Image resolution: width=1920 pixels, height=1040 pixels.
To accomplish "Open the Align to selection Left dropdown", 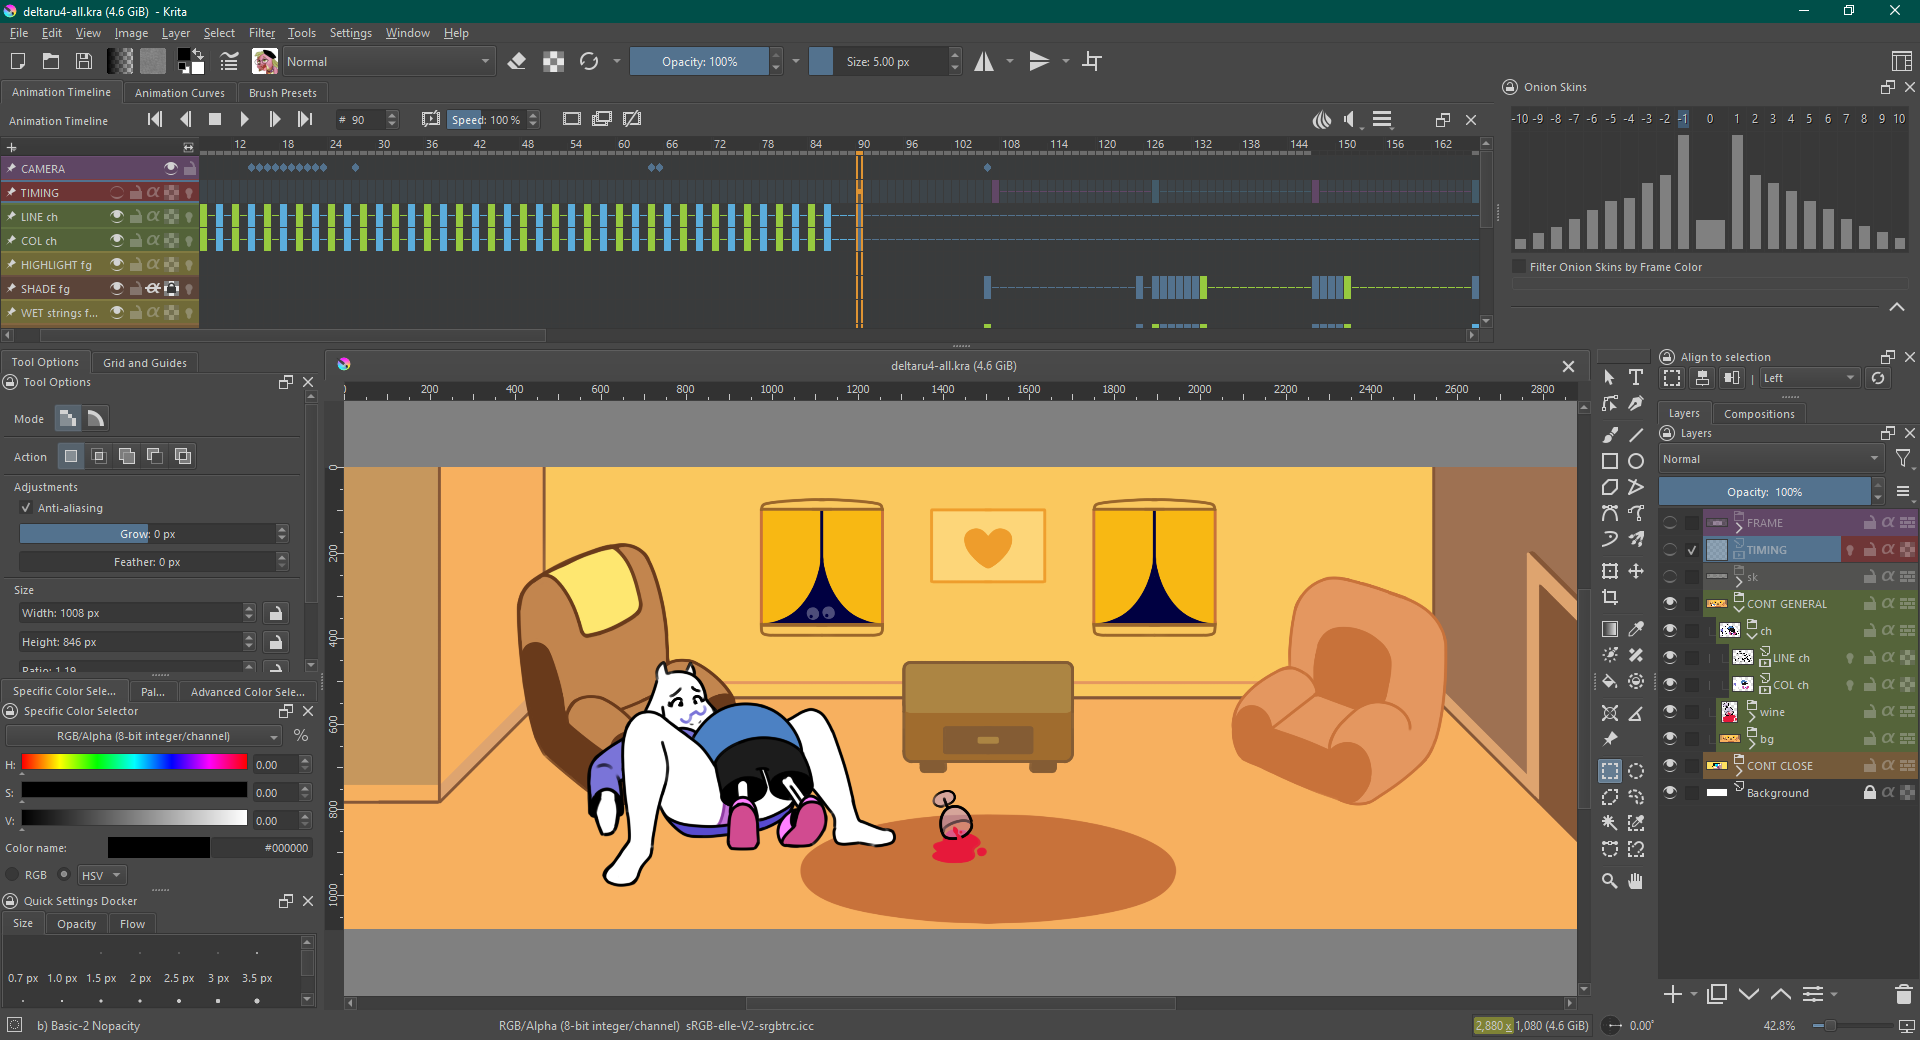I will tap(1809, 378).
